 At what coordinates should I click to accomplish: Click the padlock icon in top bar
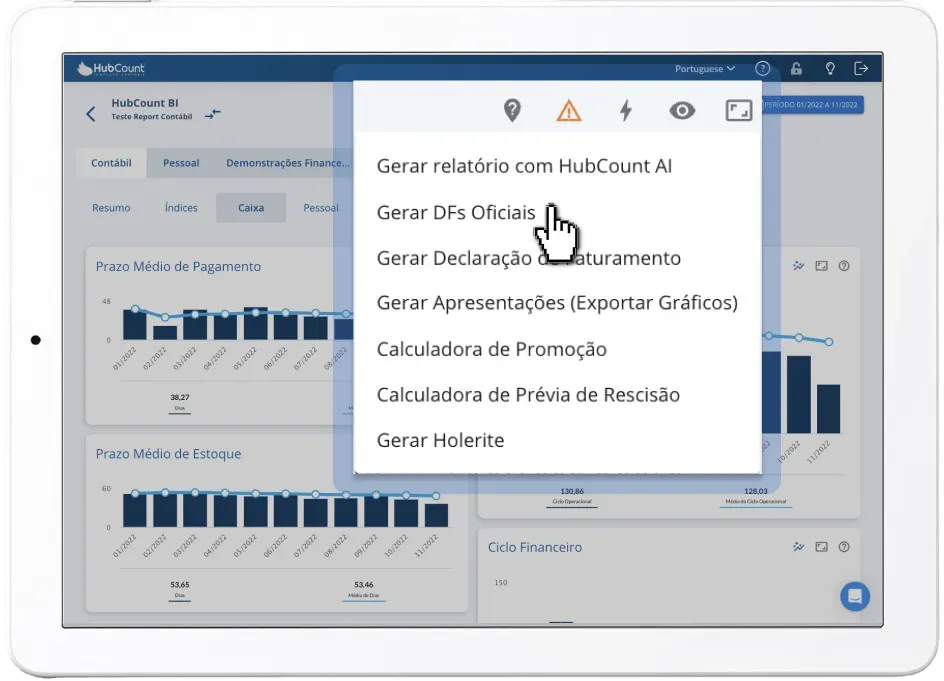796,69
